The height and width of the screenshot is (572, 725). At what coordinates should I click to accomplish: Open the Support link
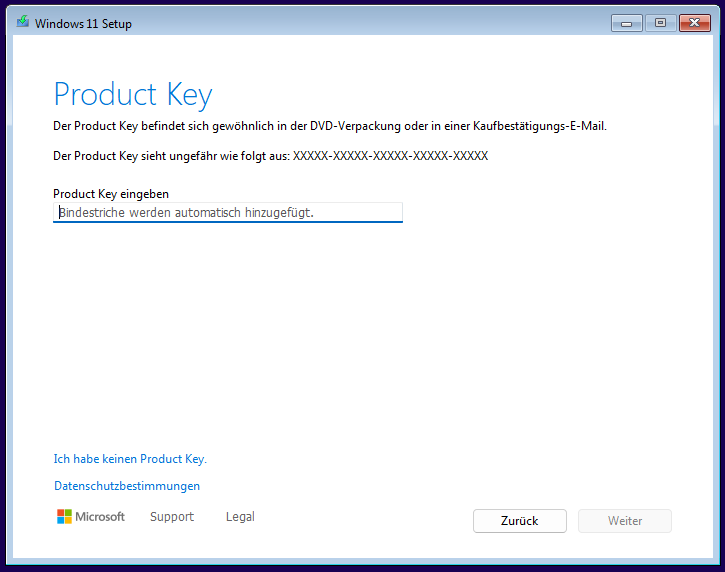(172, 517)
